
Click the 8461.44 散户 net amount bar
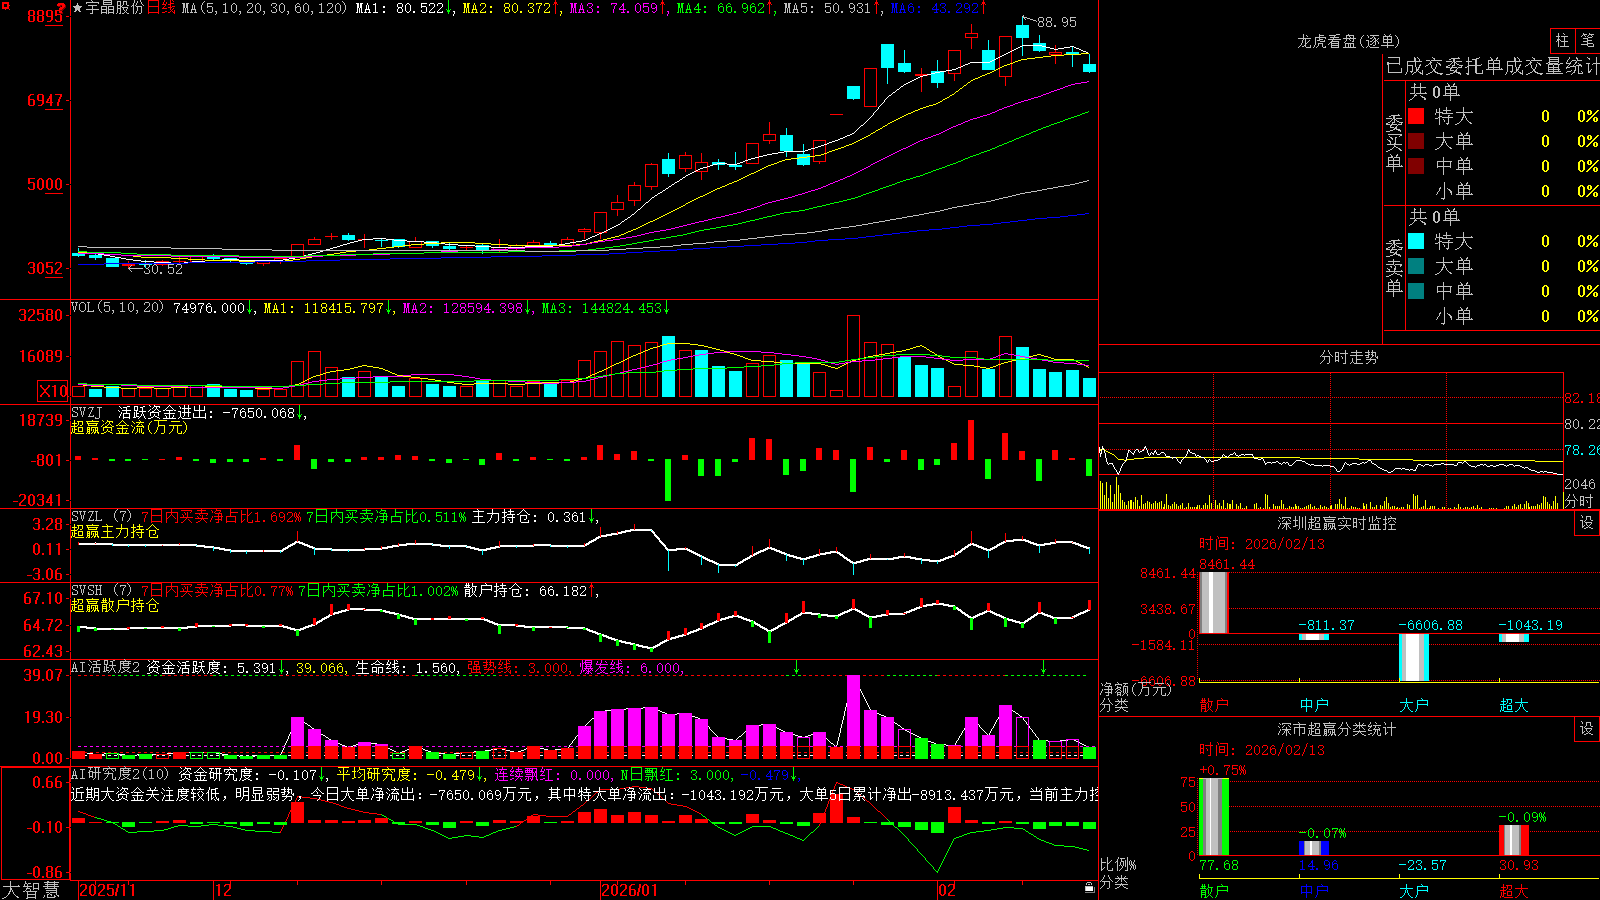click(x=1214, y=602)
